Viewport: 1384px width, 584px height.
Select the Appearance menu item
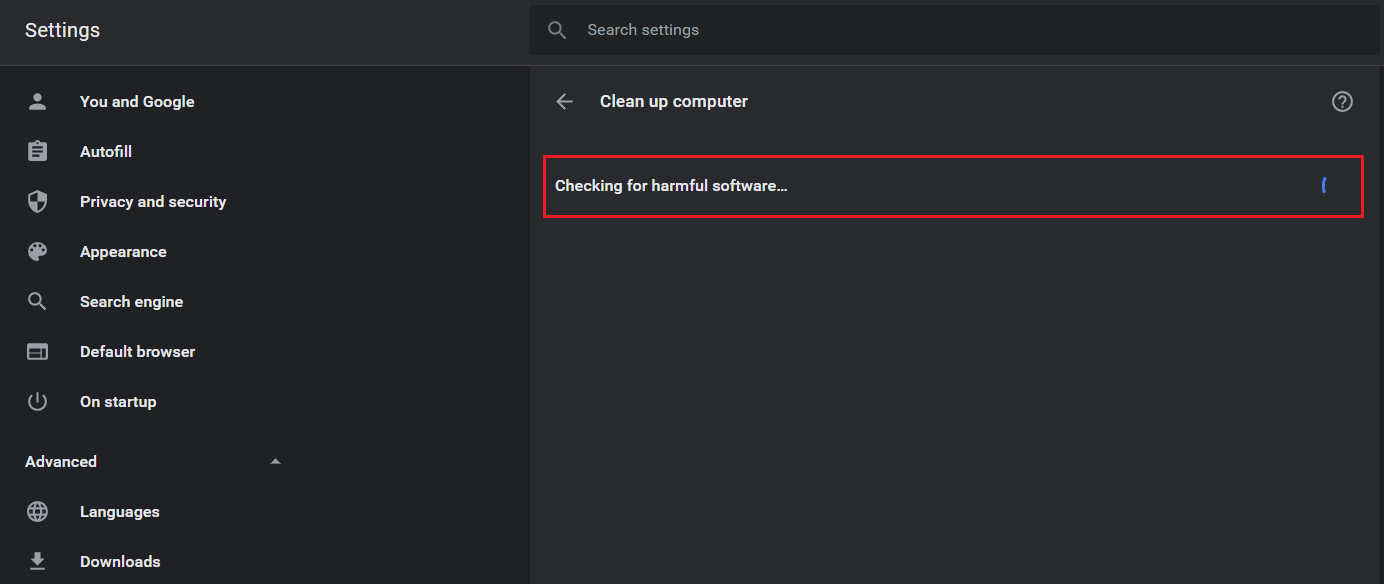(x=123, y=251)
